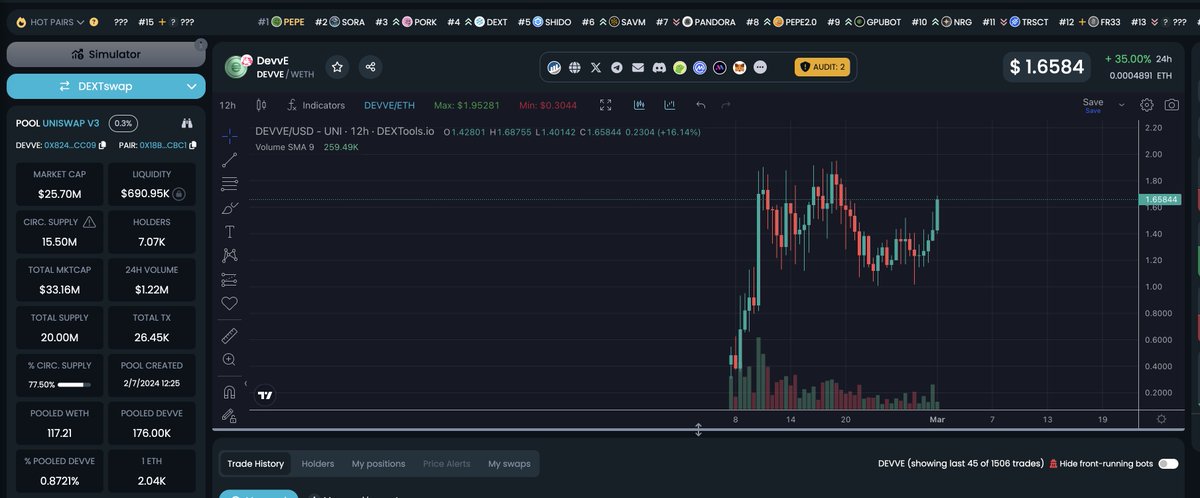Click the bar chart data icon in chart toolbar
1200x498 pixels.
tap(638, 105)
